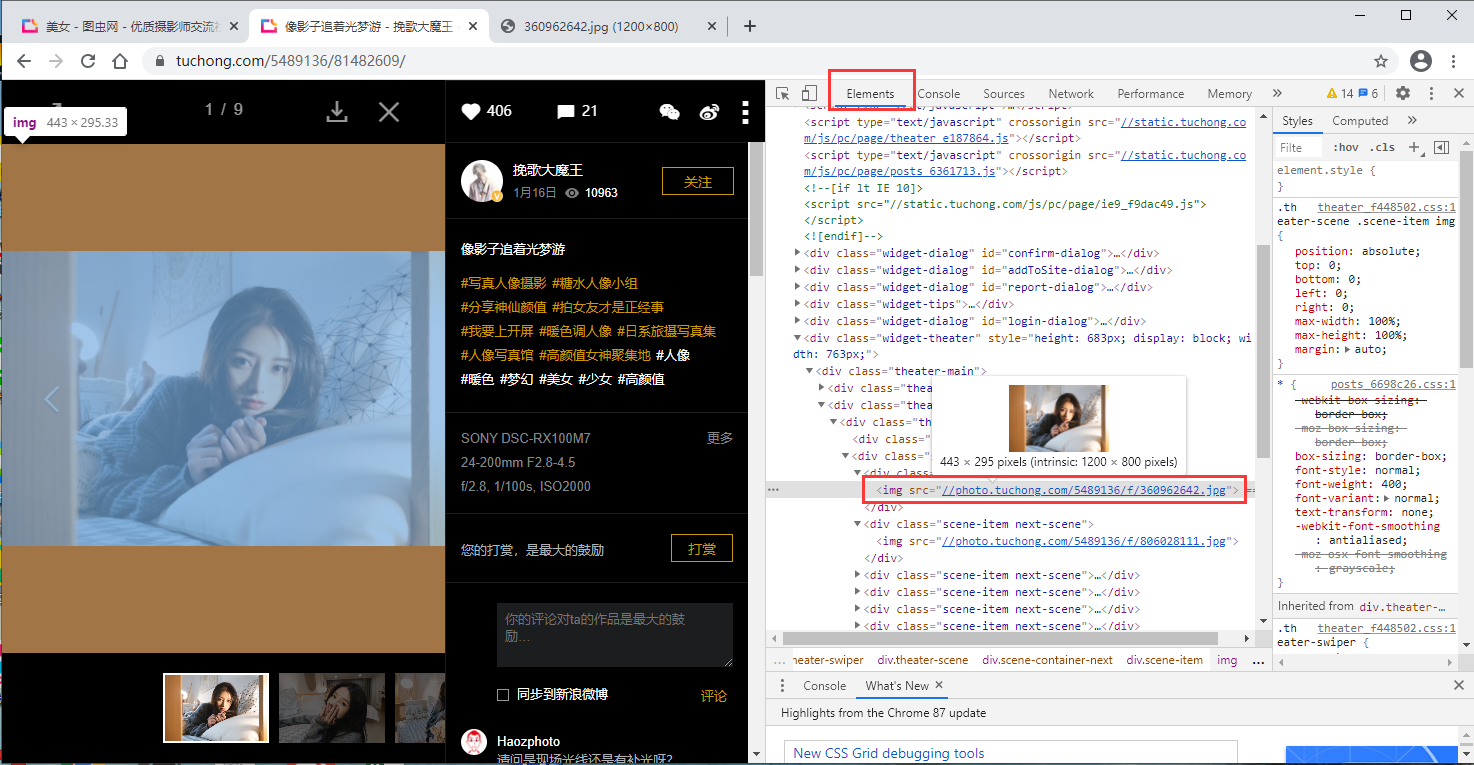
Task: Show more Styles pane tabs chevron
Action: pos(1411,120)
